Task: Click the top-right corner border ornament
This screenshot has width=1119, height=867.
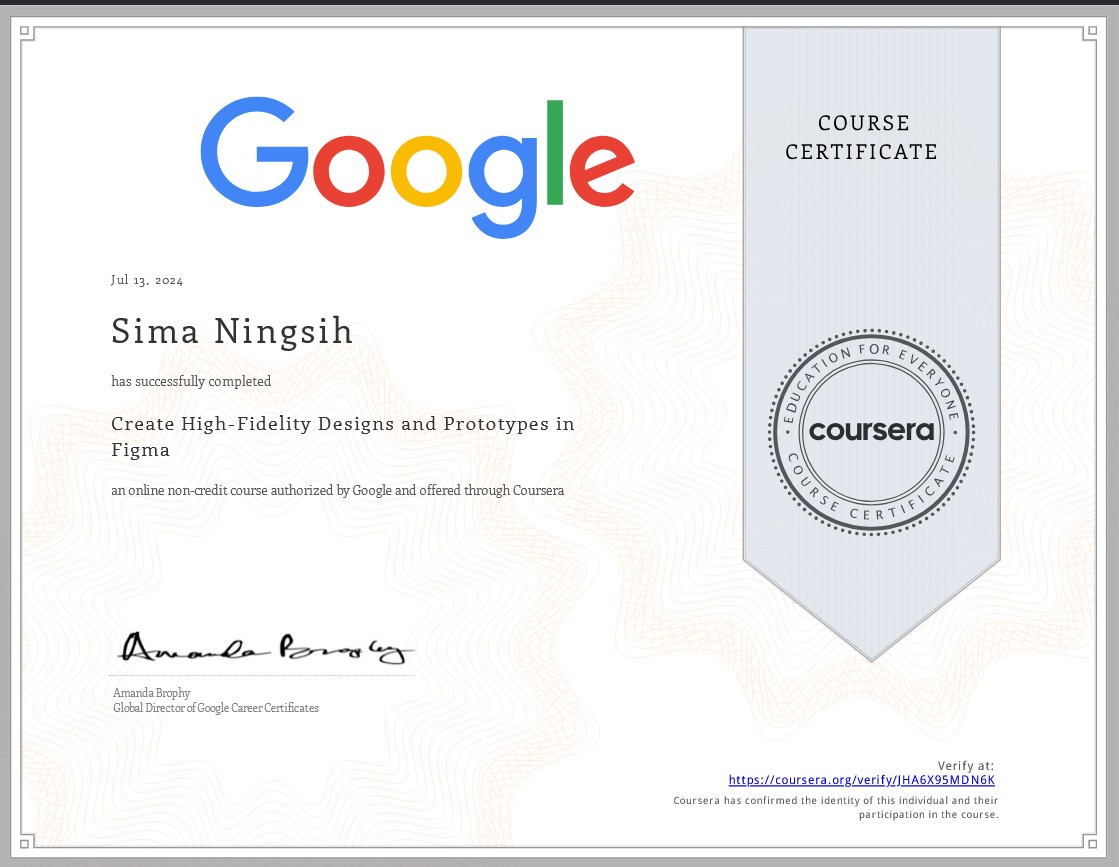Action: coord(1092,34)
